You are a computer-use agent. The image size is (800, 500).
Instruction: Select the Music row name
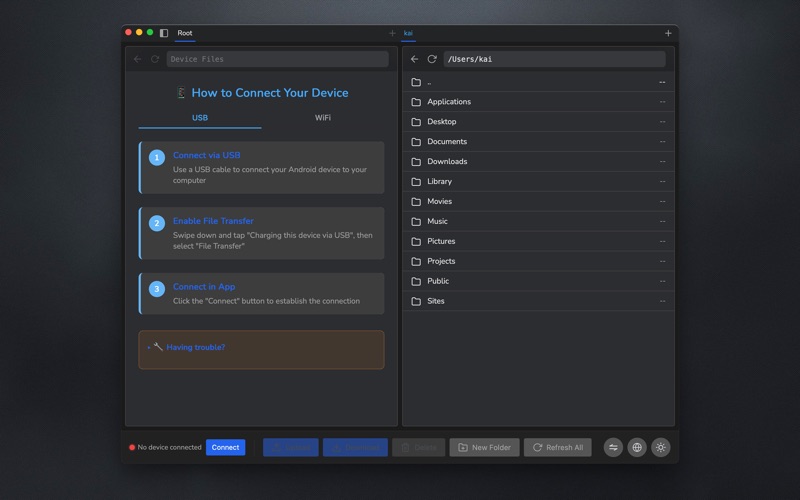[437, 221]
